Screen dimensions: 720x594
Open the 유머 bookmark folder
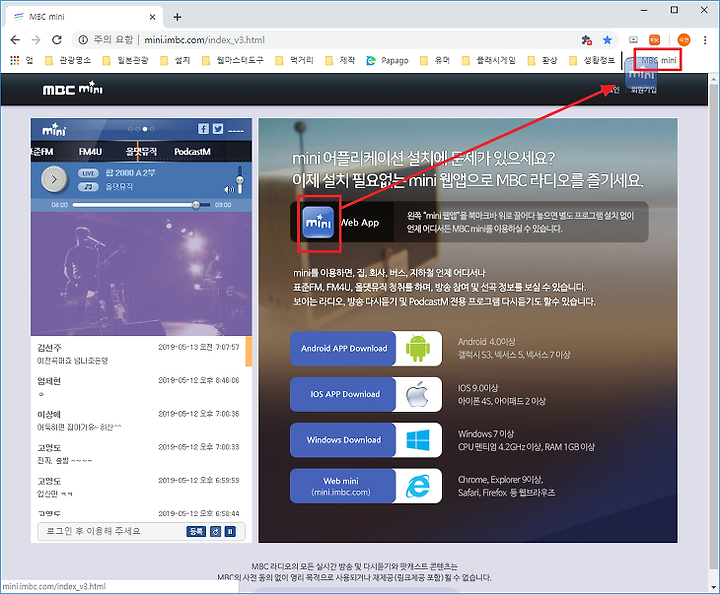click(x=435, y=60)
